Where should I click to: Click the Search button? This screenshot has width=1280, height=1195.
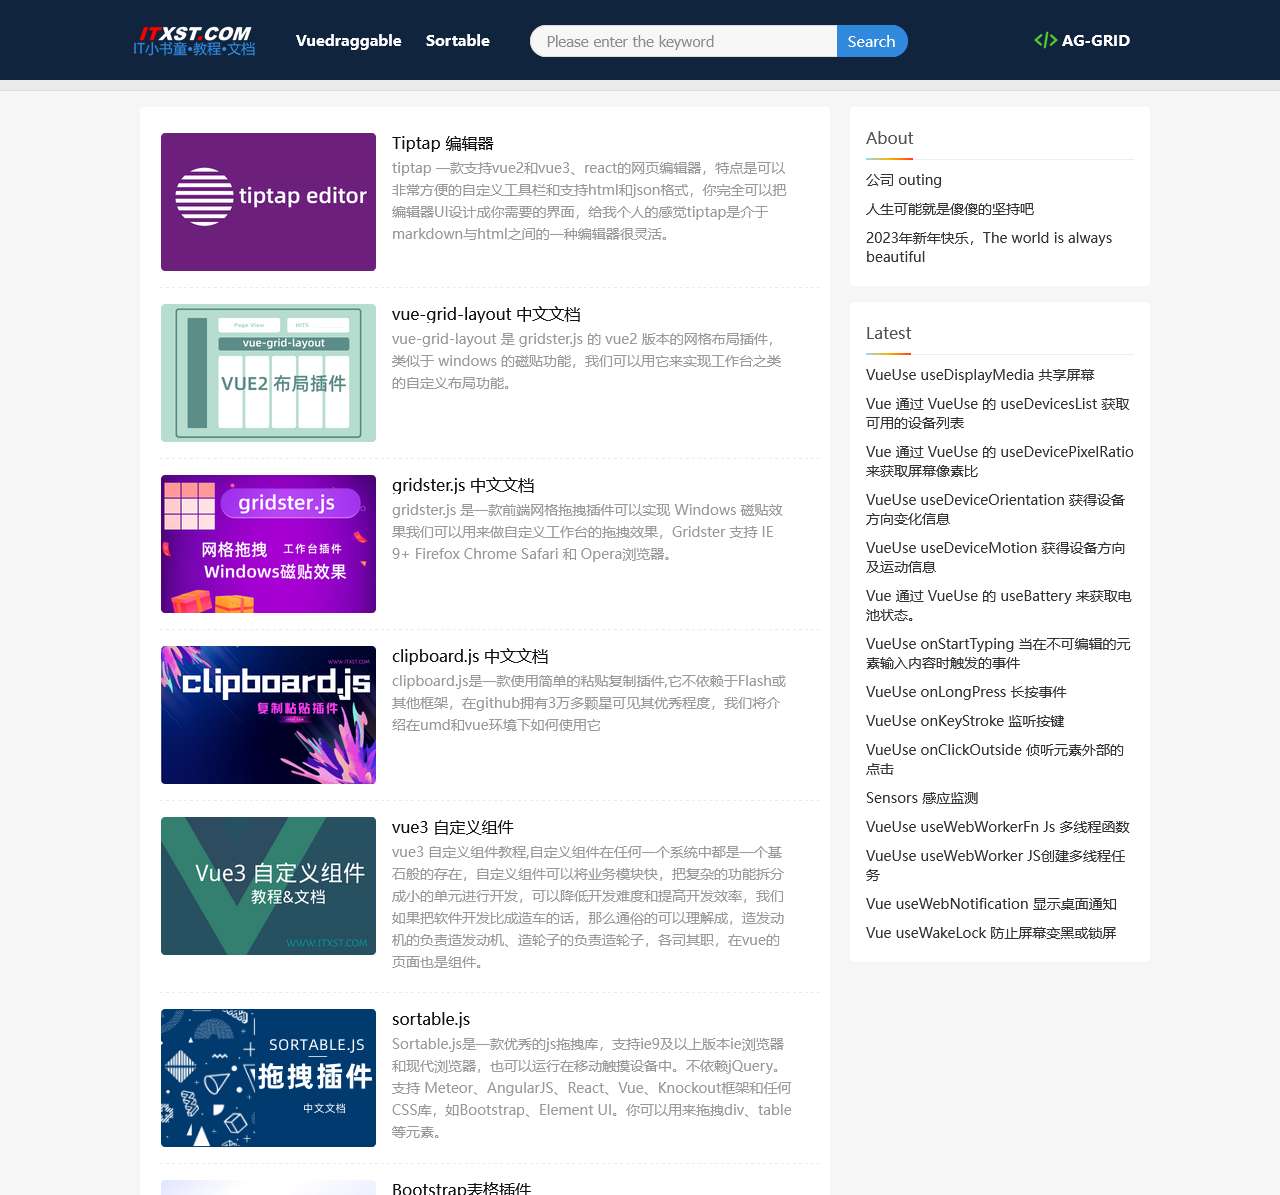(x=872, y=41)
